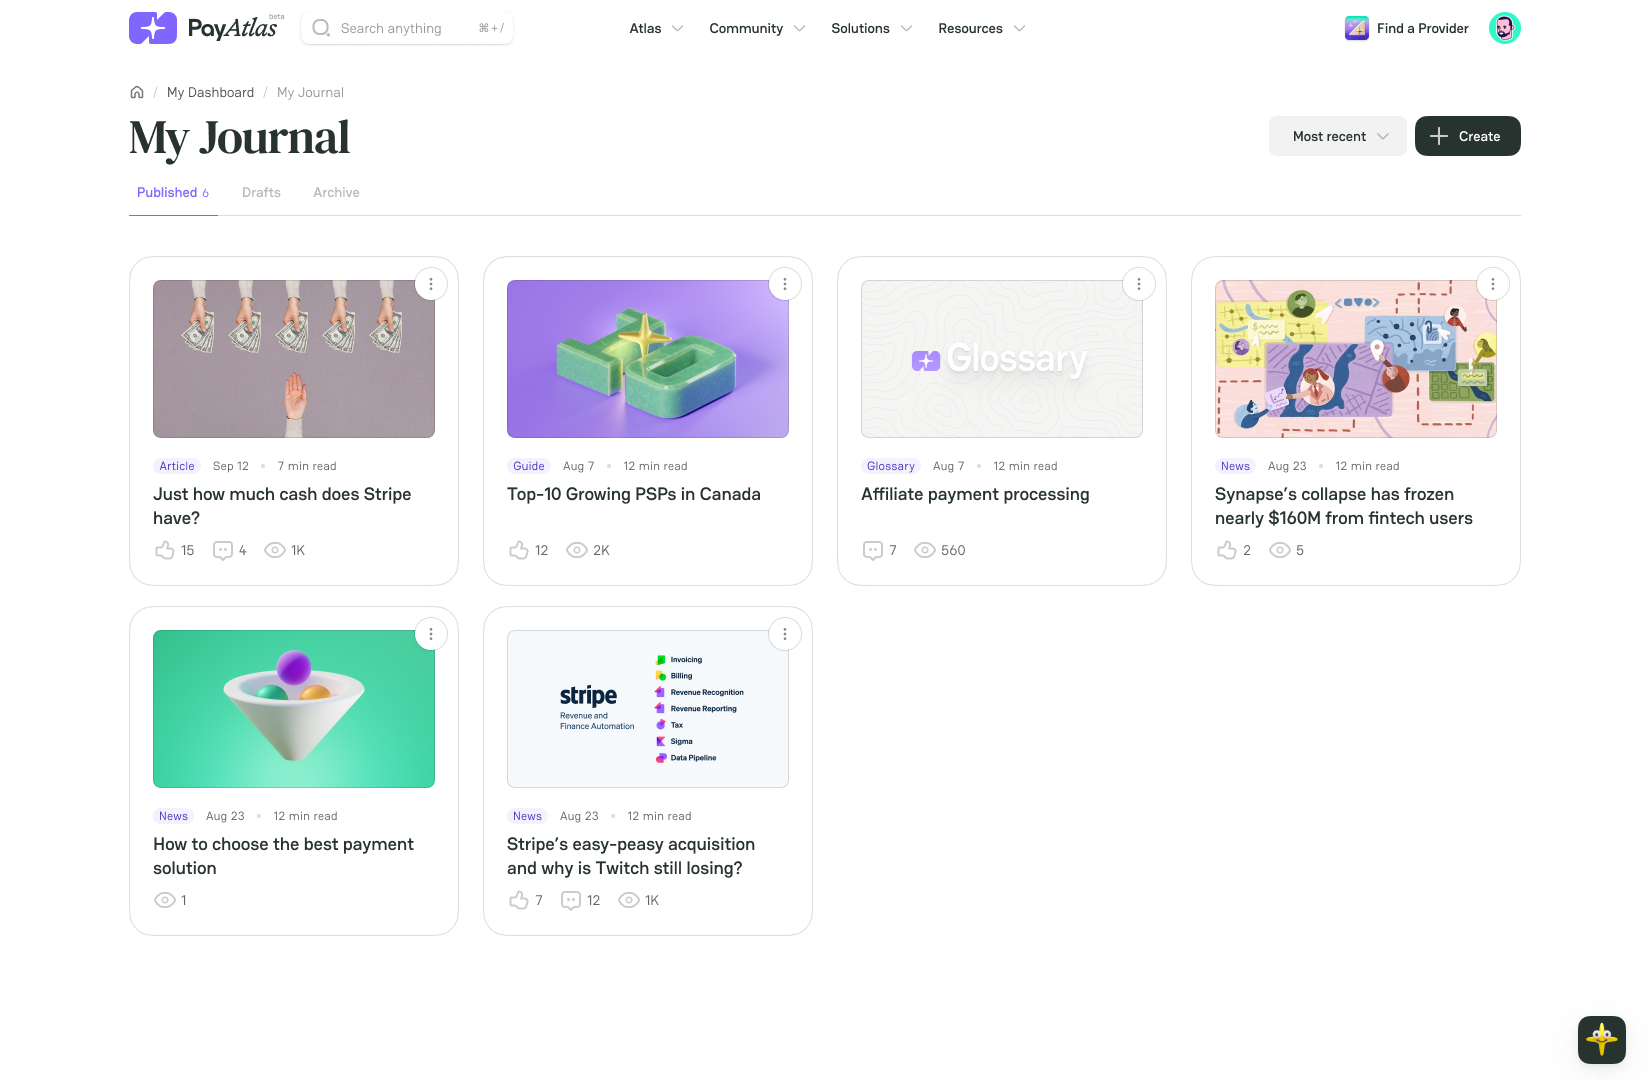Open the Most recent sort dropdown
The height and width of the screenshot is (1080, 1650).
click(1337, 136)
